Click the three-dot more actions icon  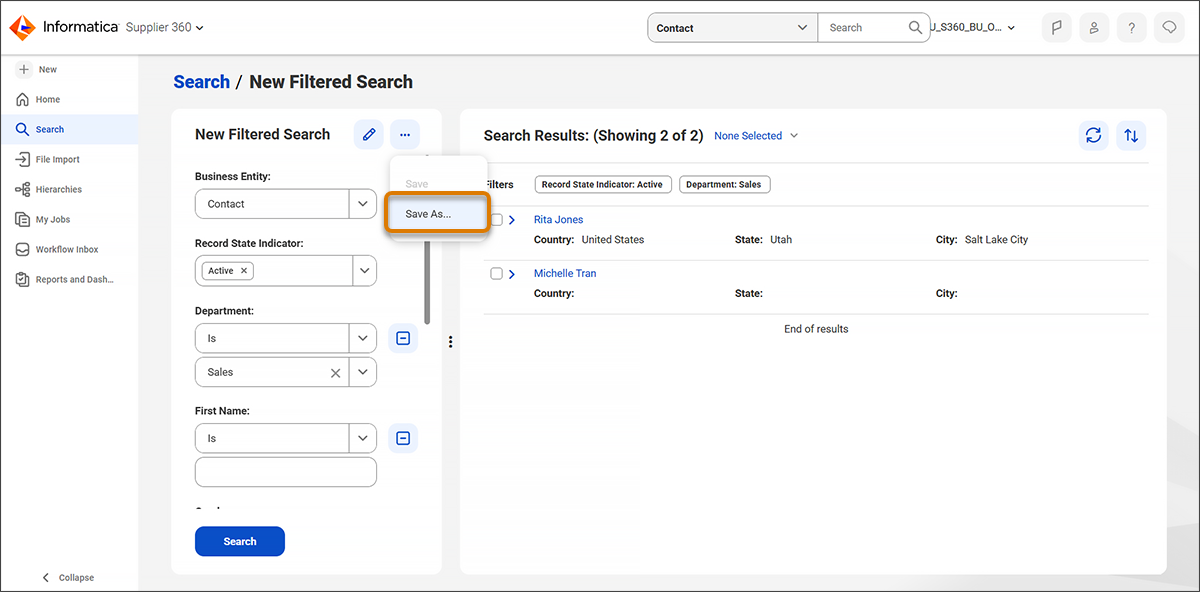(x=405, y=134)
